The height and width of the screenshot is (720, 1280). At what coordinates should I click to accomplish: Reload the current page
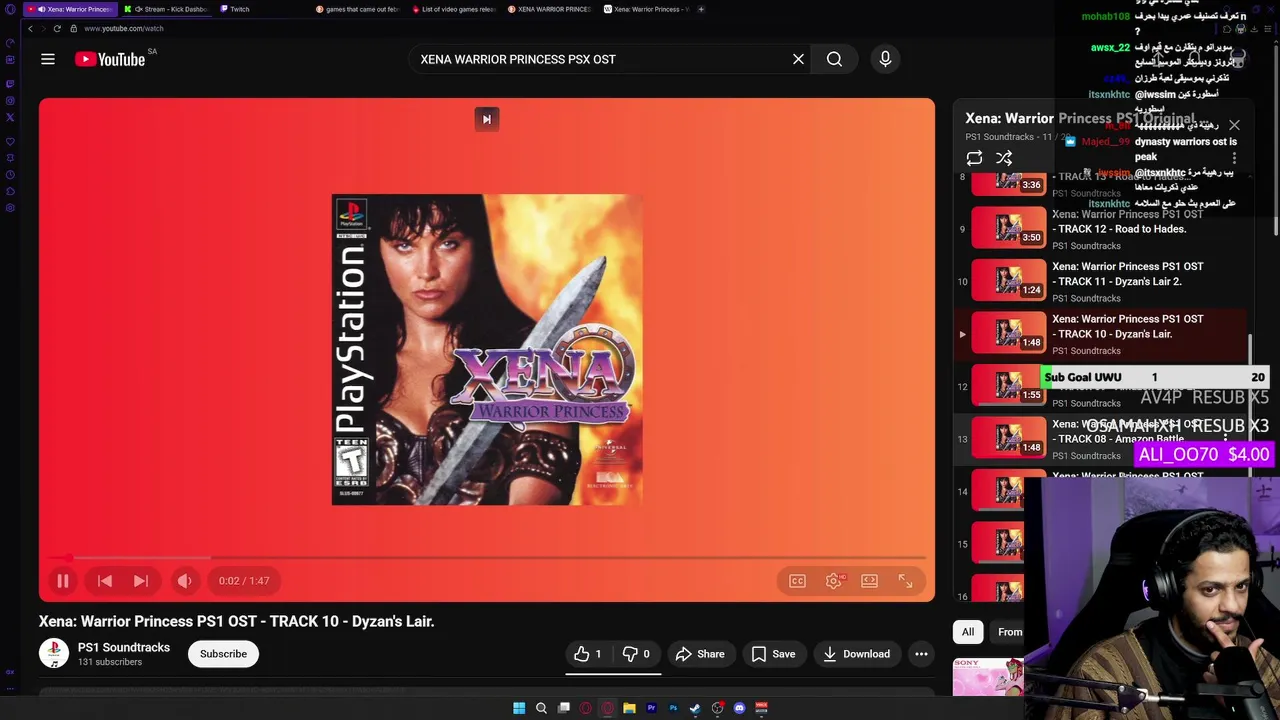click(x=57, y=28)
